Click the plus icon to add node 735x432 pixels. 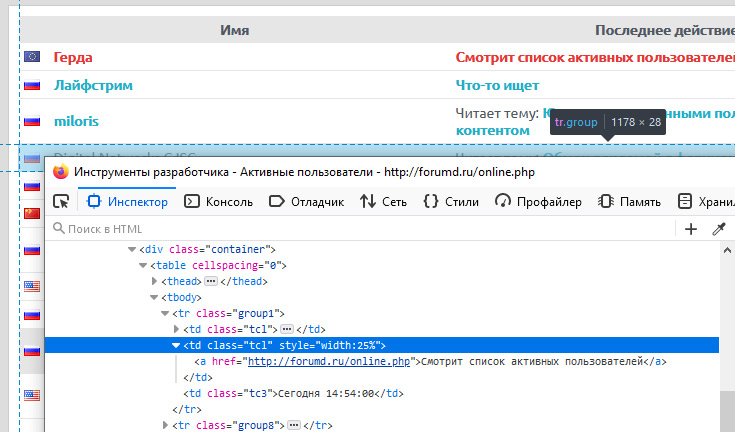coord(690,229)
